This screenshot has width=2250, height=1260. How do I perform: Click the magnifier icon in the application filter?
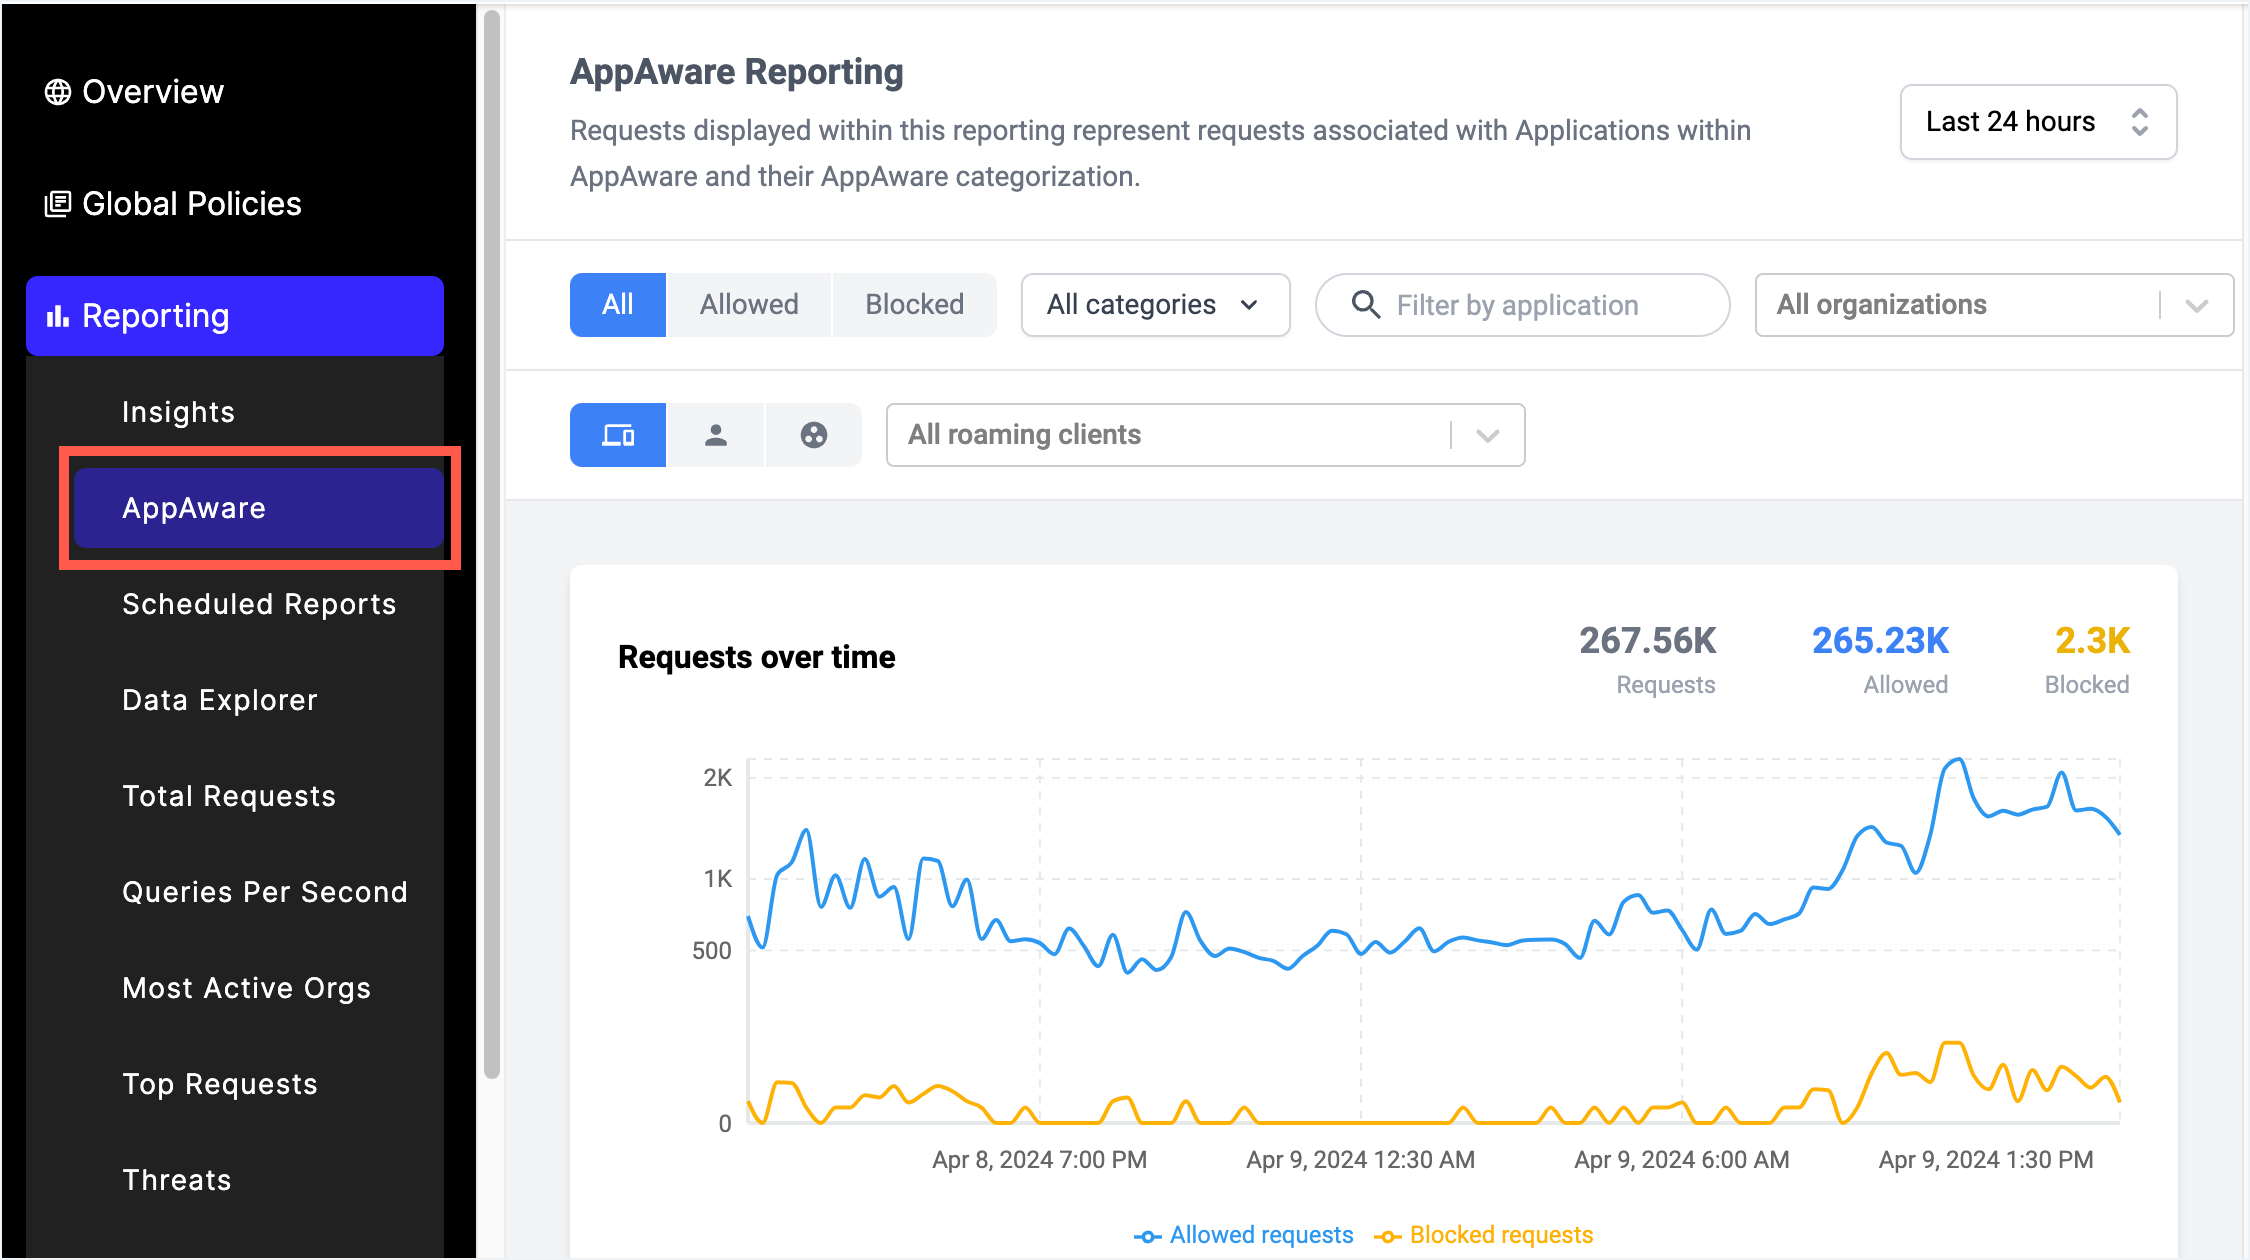point(1366,305)
